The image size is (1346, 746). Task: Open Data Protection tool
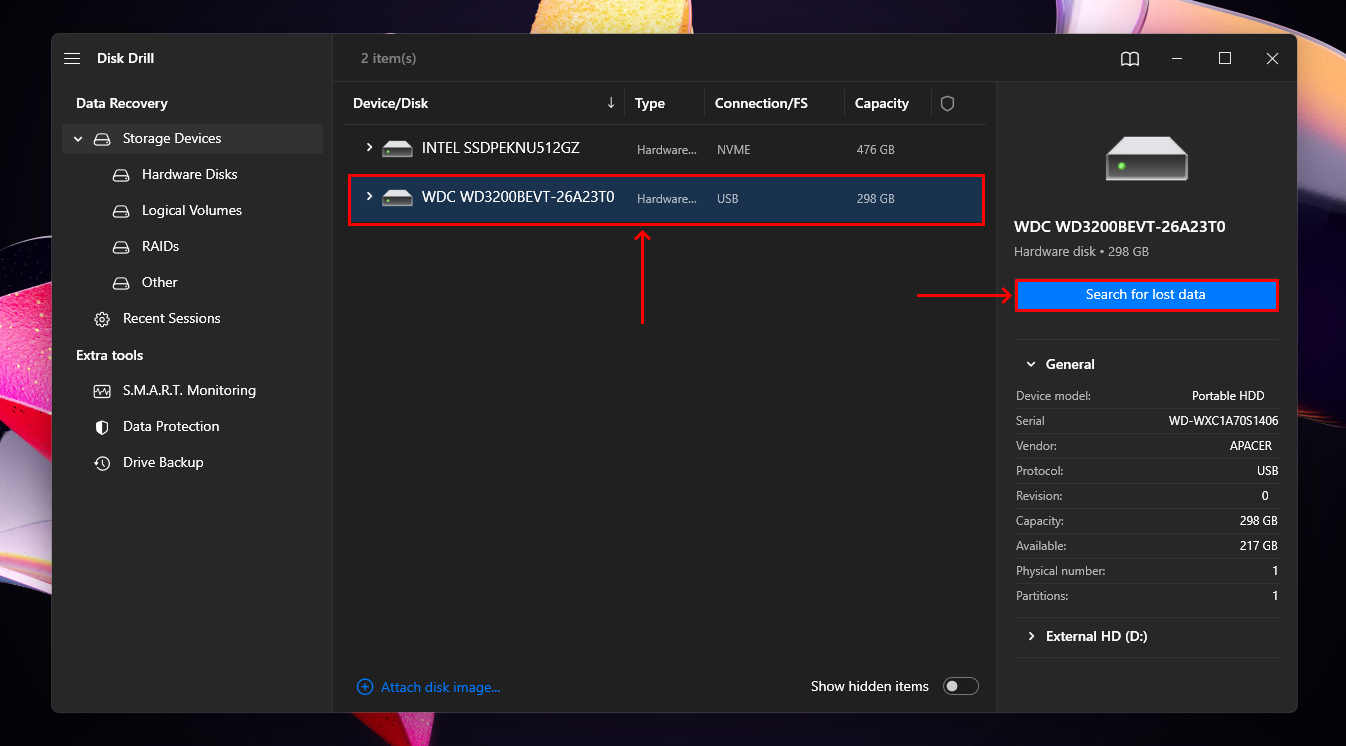tap(171, 426)
